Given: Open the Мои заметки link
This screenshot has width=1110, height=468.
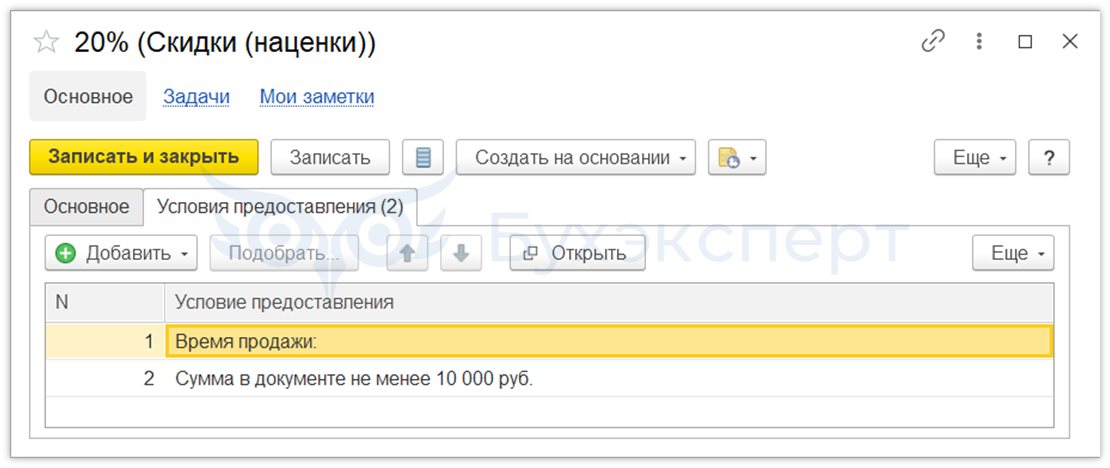Looking at the screenshot, I should [x=316, y=96].
